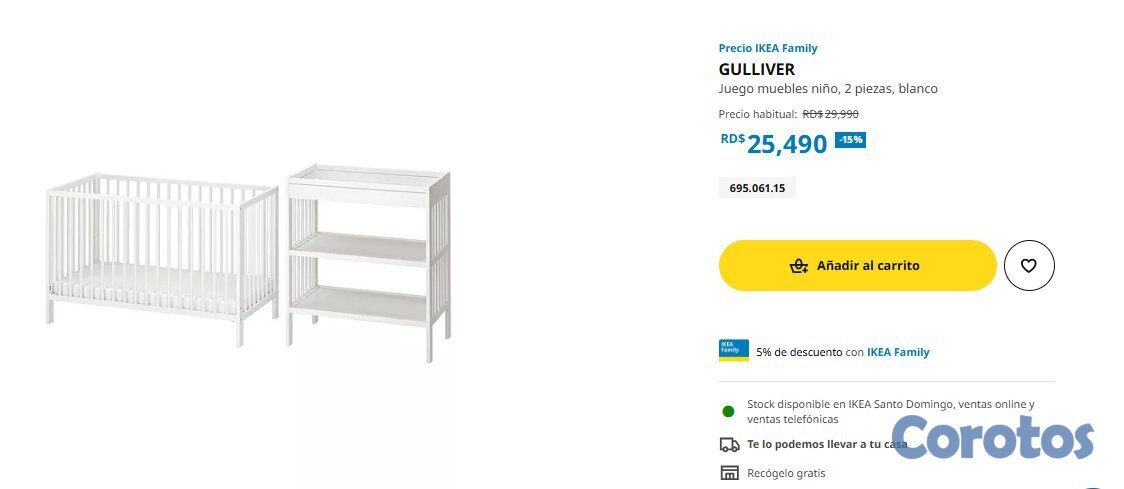Image resolution: width=1124 pixels, height=489 pixels.
Task: Select the Recógelo gratis option
Action: tap(786, 473)
